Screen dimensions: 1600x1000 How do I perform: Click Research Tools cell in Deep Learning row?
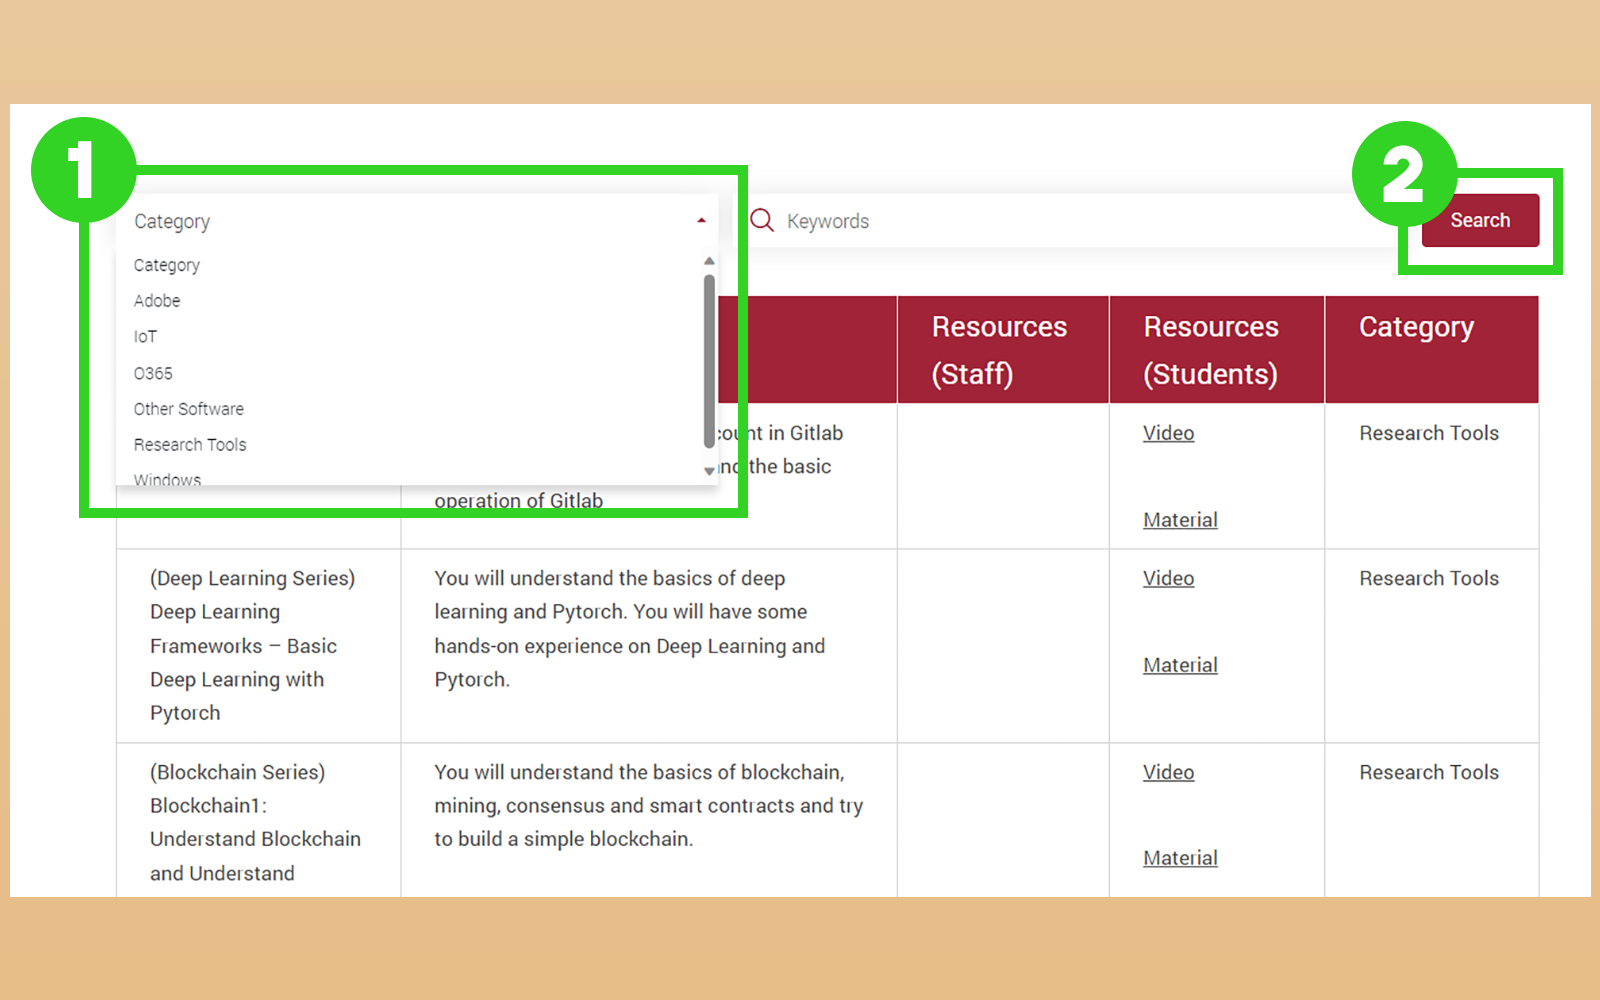pyautogui.click(x=1429, y=578)
